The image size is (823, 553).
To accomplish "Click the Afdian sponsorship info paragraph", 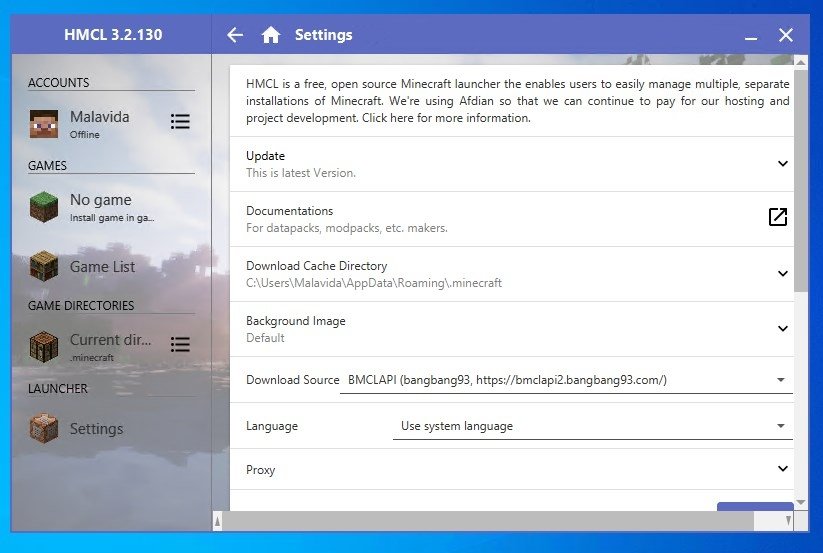I will [x=518, y=101].
